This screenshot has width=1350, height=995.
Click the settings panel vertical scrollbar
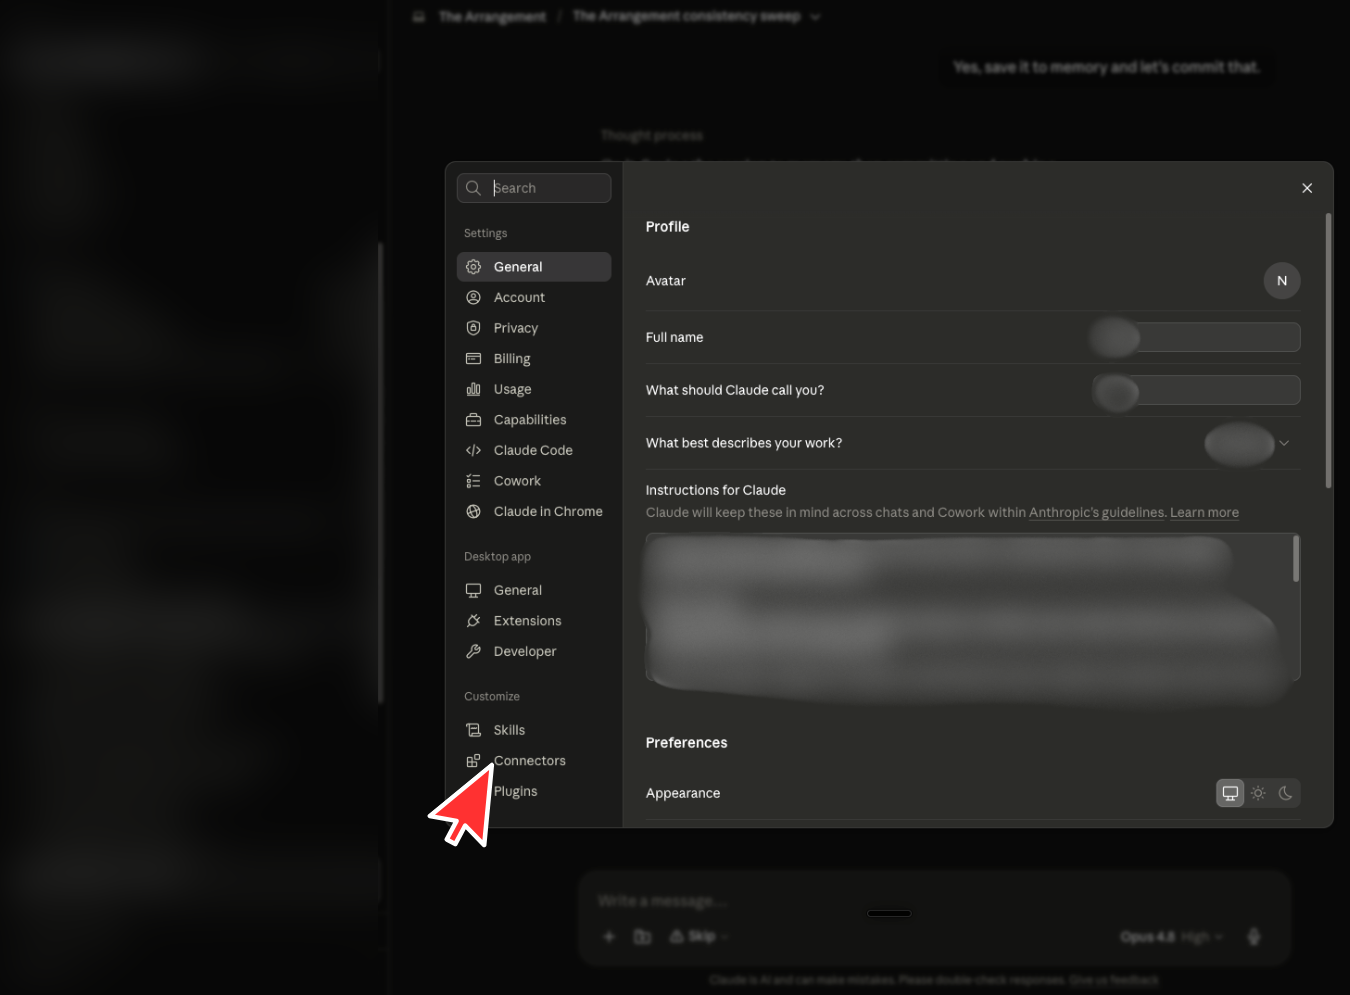[1328, 350]
